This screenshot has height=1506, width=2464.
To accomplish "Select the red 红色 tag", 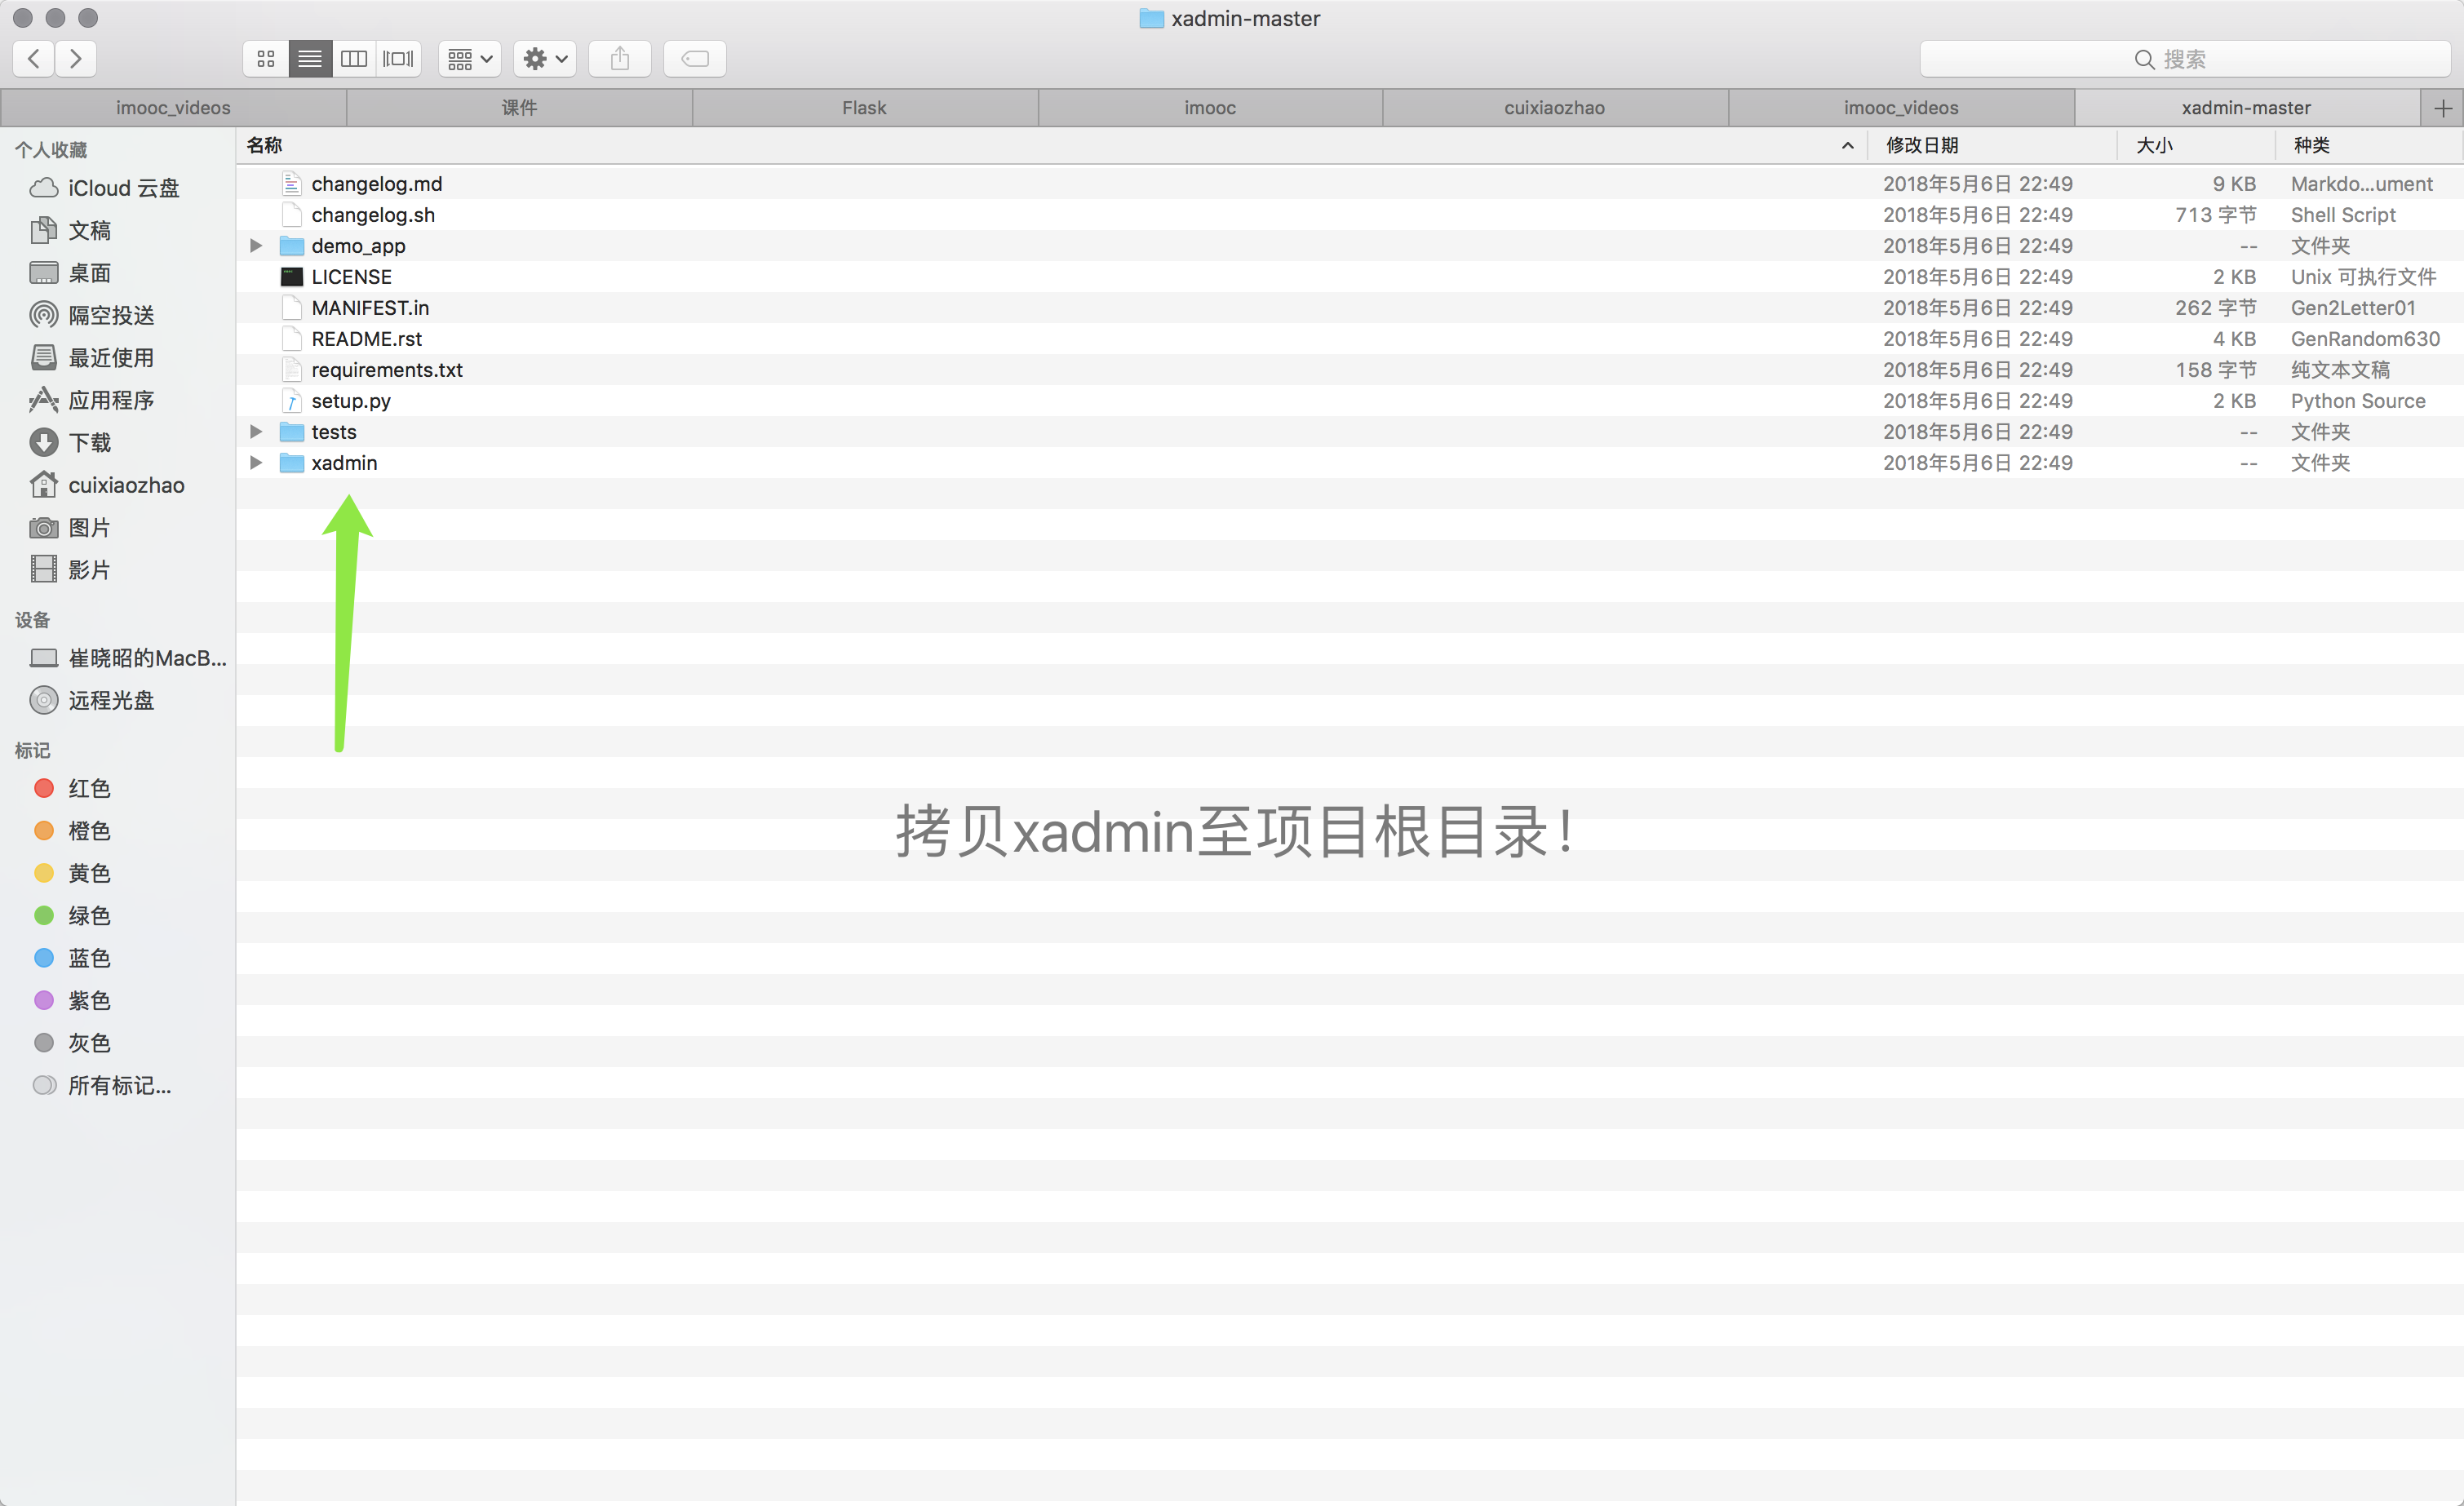I will pos(88,788).
